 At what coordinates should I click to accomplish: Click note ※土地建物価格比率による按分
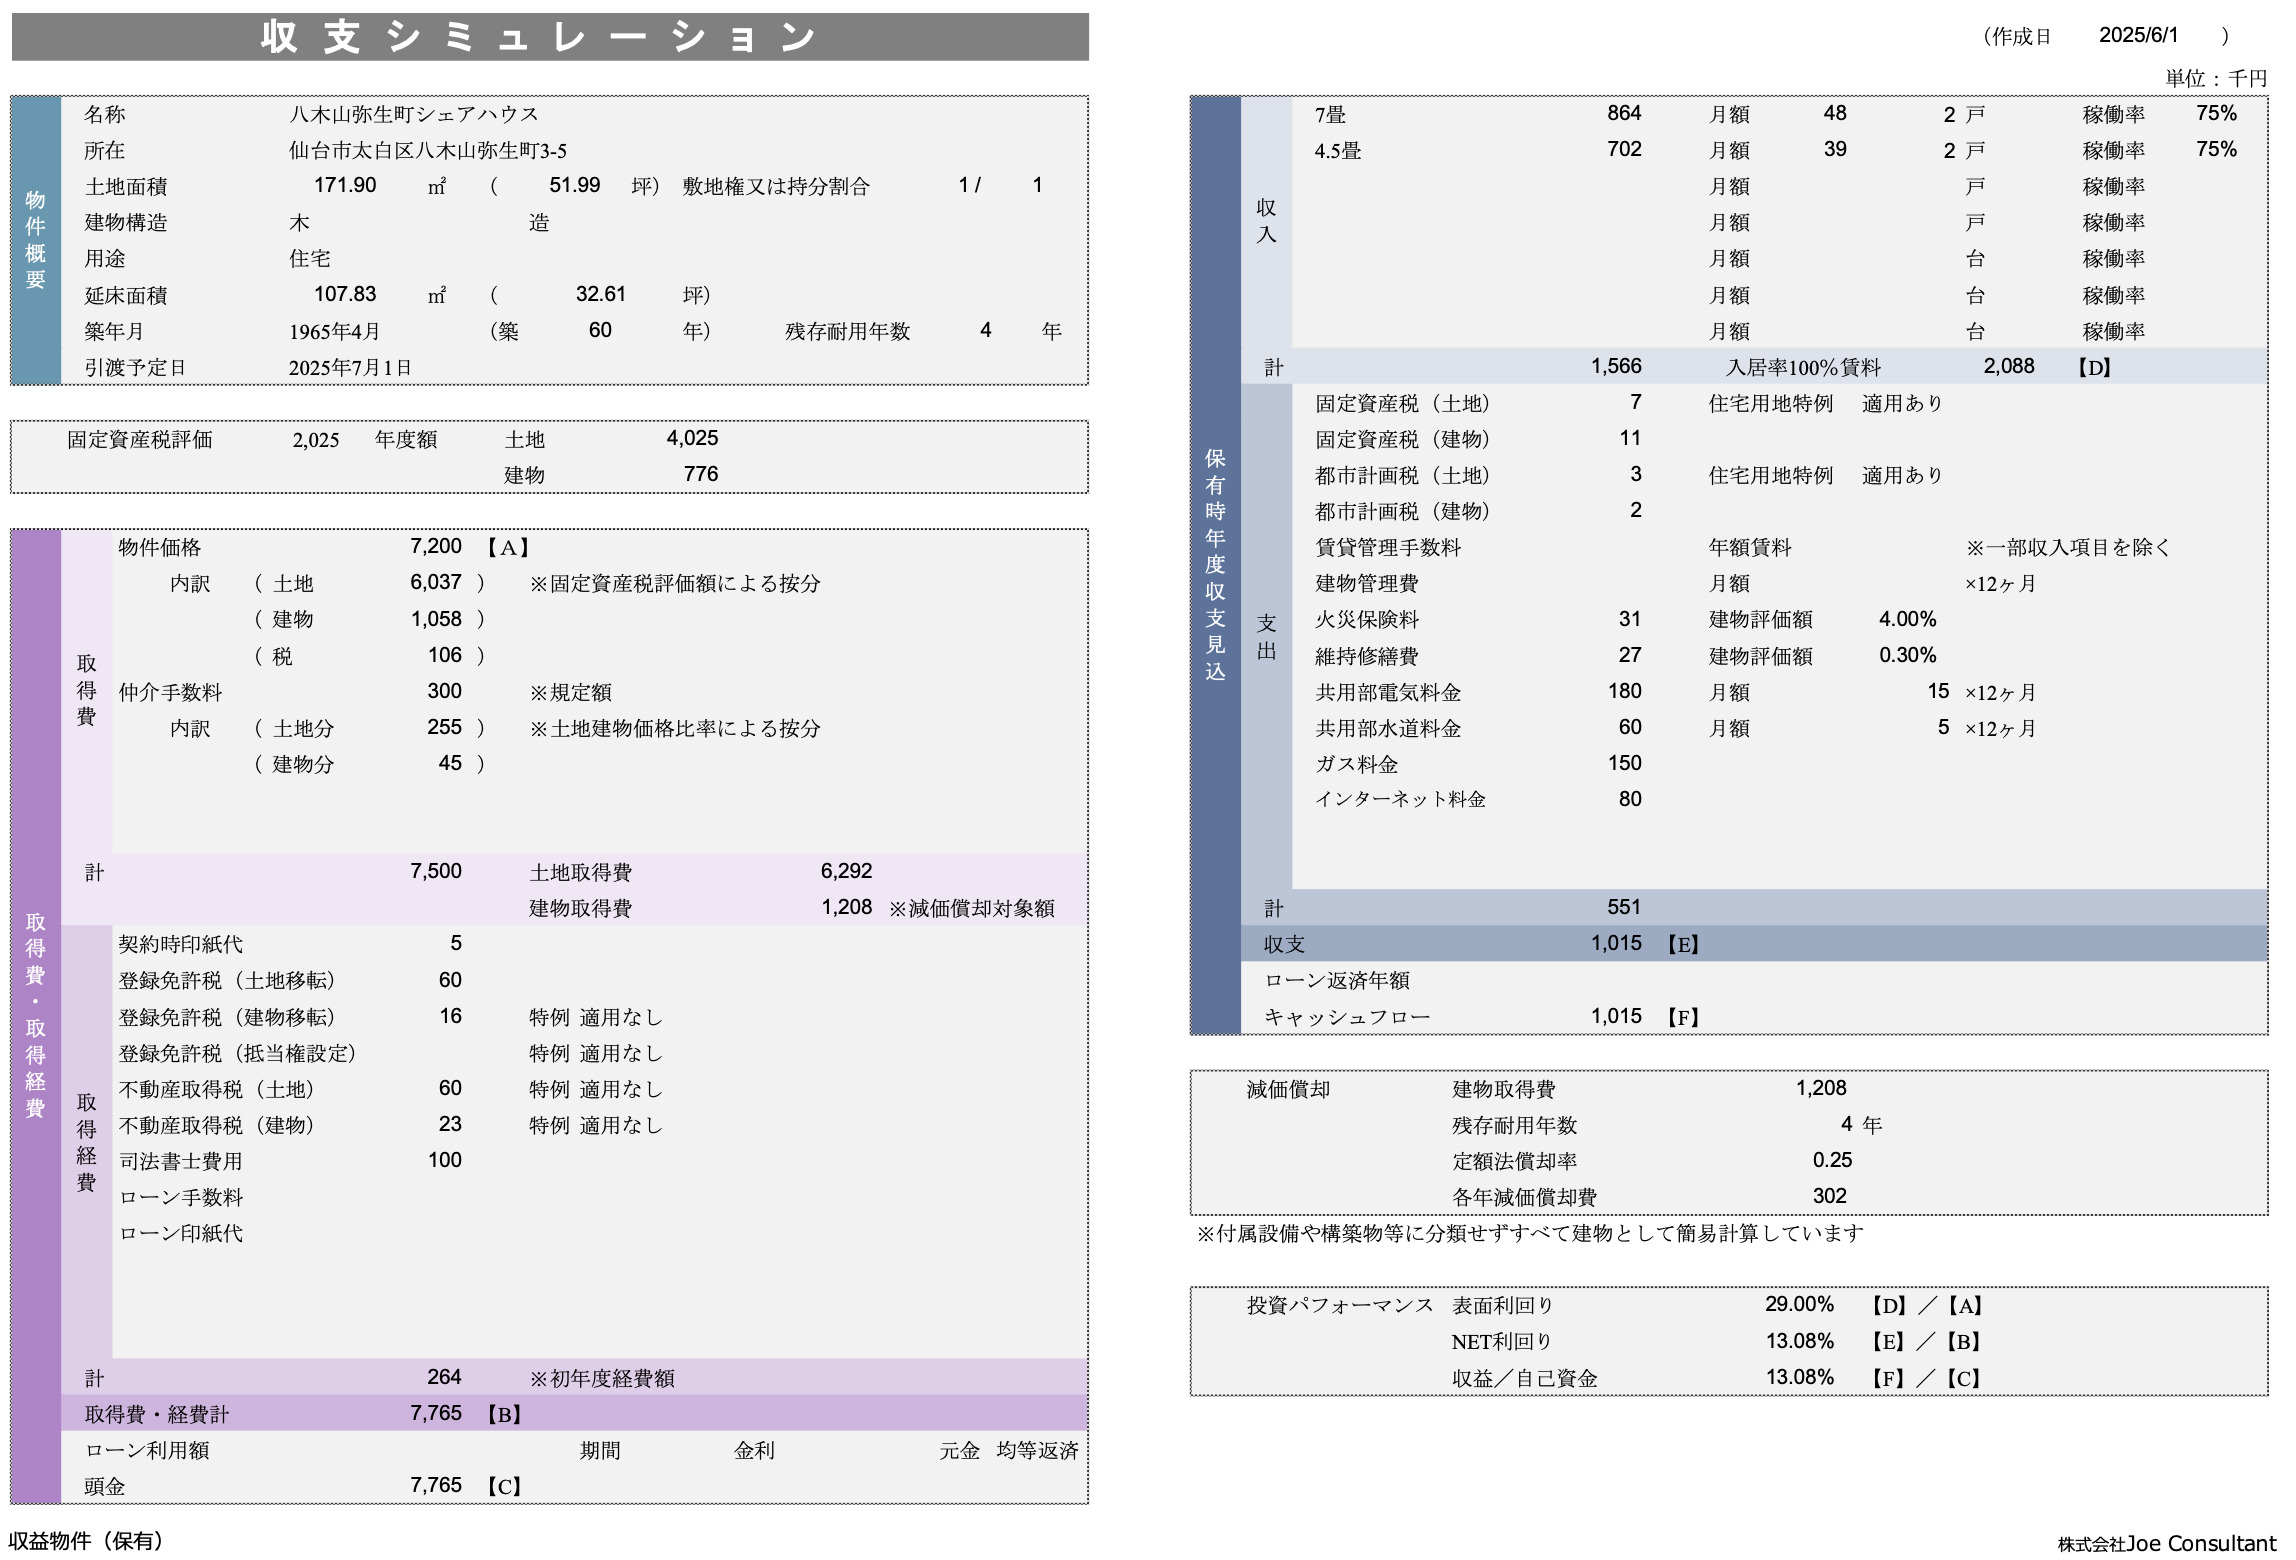[675, 728]
